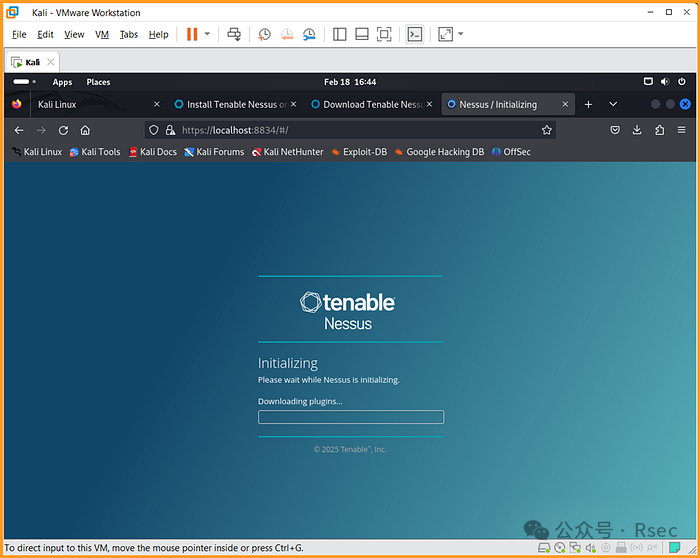700x558 pixels.
Task: Switch to the Kali Linux browser tab
Action: click(92, 104)
